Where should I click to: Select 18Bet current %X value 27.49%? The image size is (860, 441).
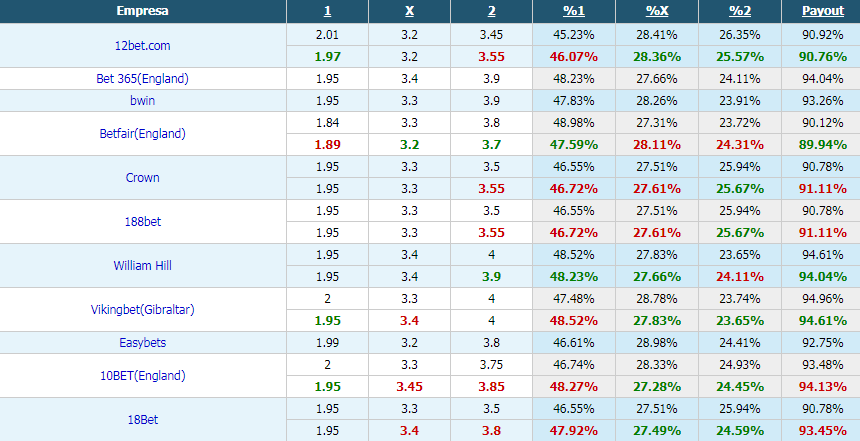657,430
